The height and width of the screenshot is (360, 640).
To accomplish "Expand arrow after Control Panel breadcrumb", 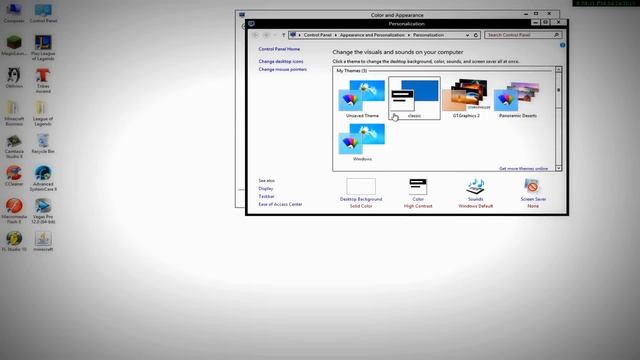I will 336,35.
